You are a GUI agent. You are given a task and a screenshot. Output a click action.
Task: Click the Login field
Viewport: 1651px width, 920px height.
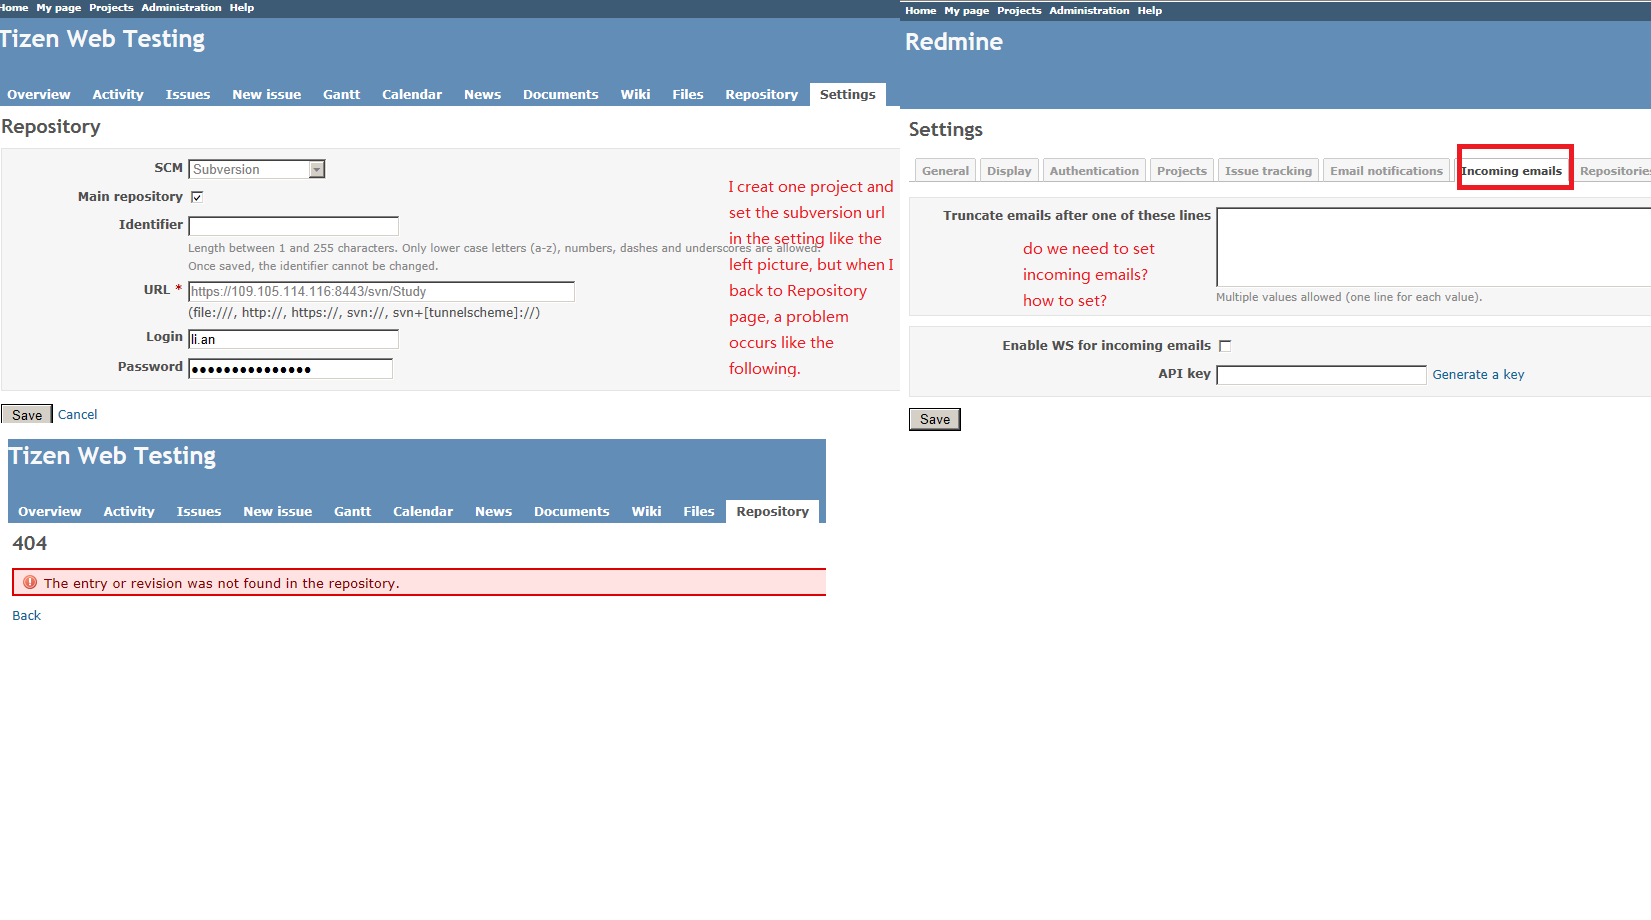click(x=293, y=339)
